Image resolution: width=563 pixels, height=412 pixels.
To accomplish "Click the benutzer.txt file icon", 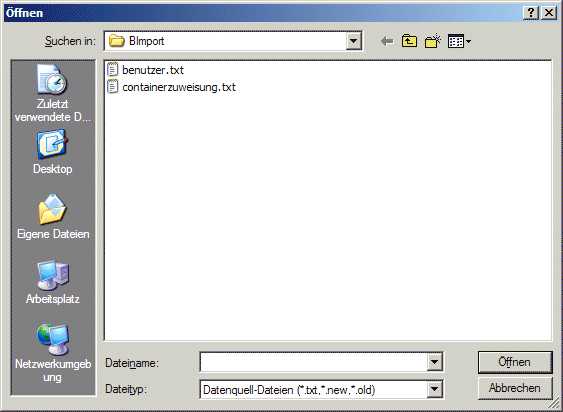I will [x=112, y=69].
